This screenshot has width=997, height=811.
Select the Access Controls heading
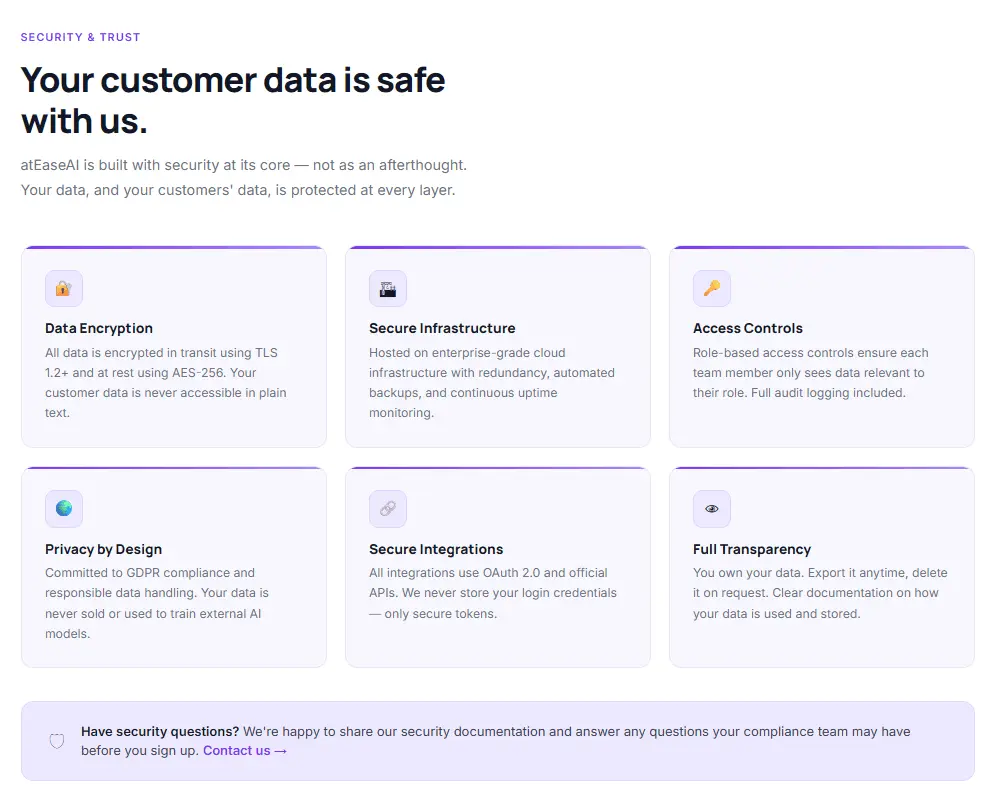tap(748, 328)
